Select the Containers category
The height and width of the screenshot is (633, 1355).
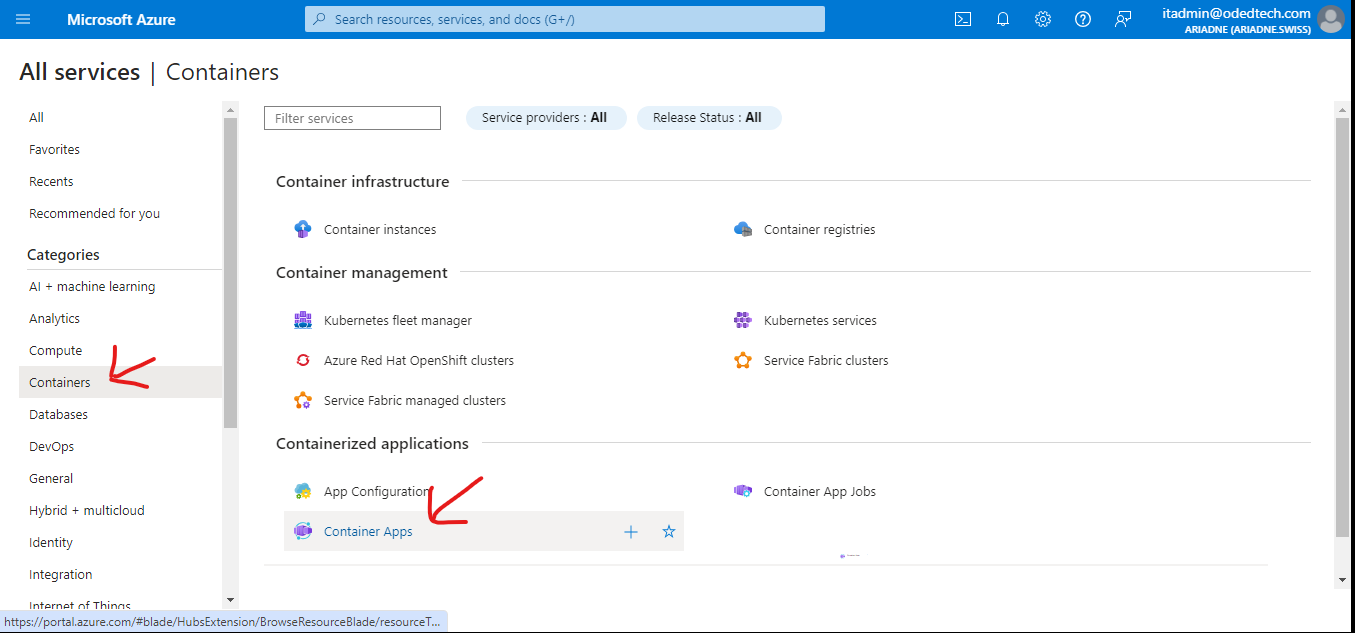click(120, 382)
